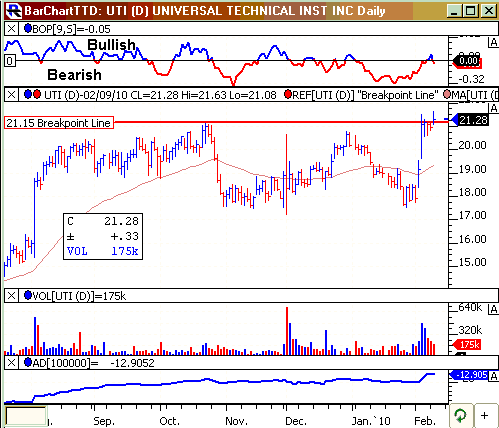Click the green refresh arrow button
Screen dimensions: 499x428
pos(461,416)
